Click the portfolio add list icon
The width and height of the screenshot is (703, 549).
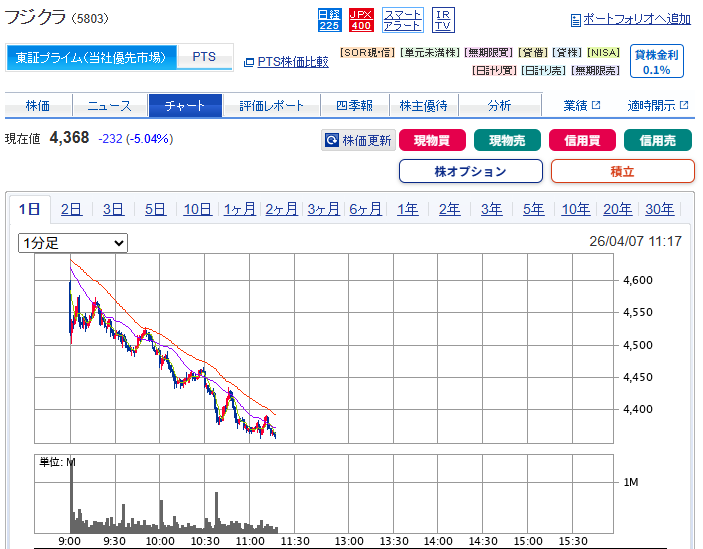[575, 20]
